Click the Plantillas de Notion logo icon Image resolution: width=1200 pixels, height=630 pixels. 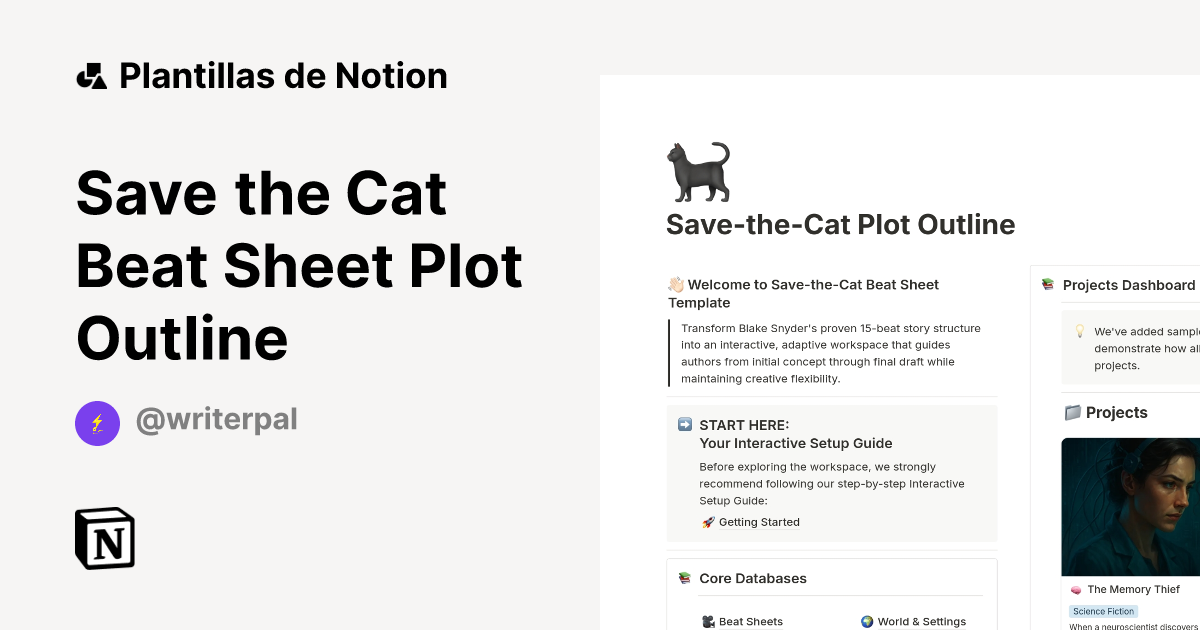pyautogui.click(x=91, y=75)
